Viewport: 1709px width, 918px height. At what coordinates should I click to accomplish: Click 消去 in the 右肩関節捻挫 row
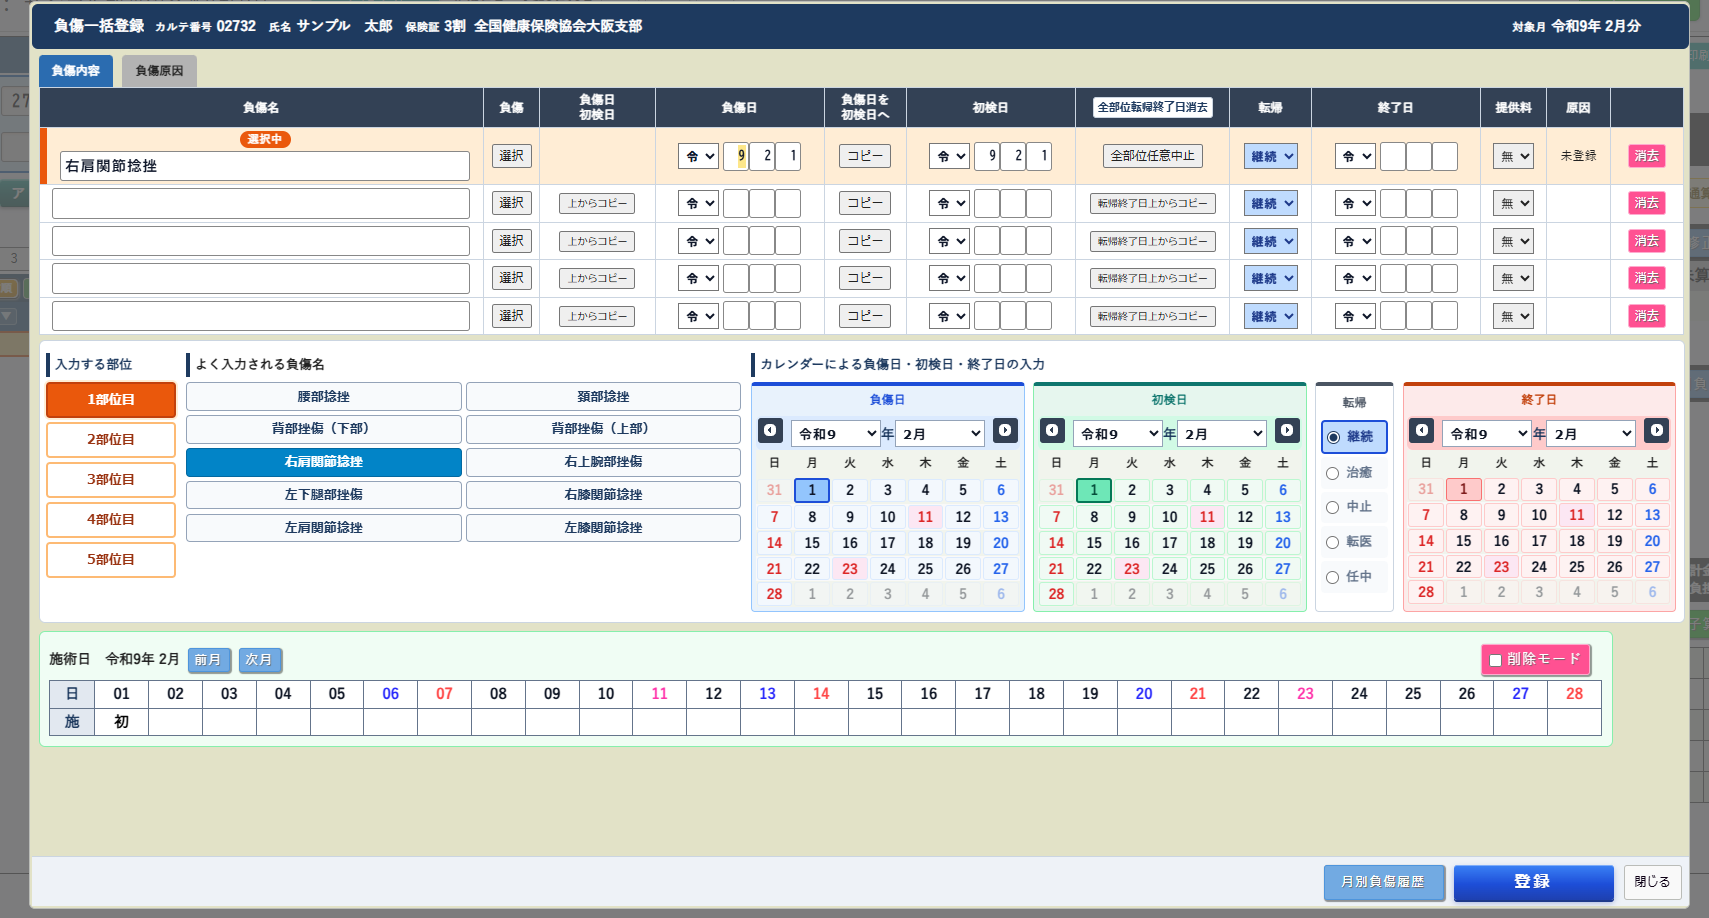coord(1646,156)
